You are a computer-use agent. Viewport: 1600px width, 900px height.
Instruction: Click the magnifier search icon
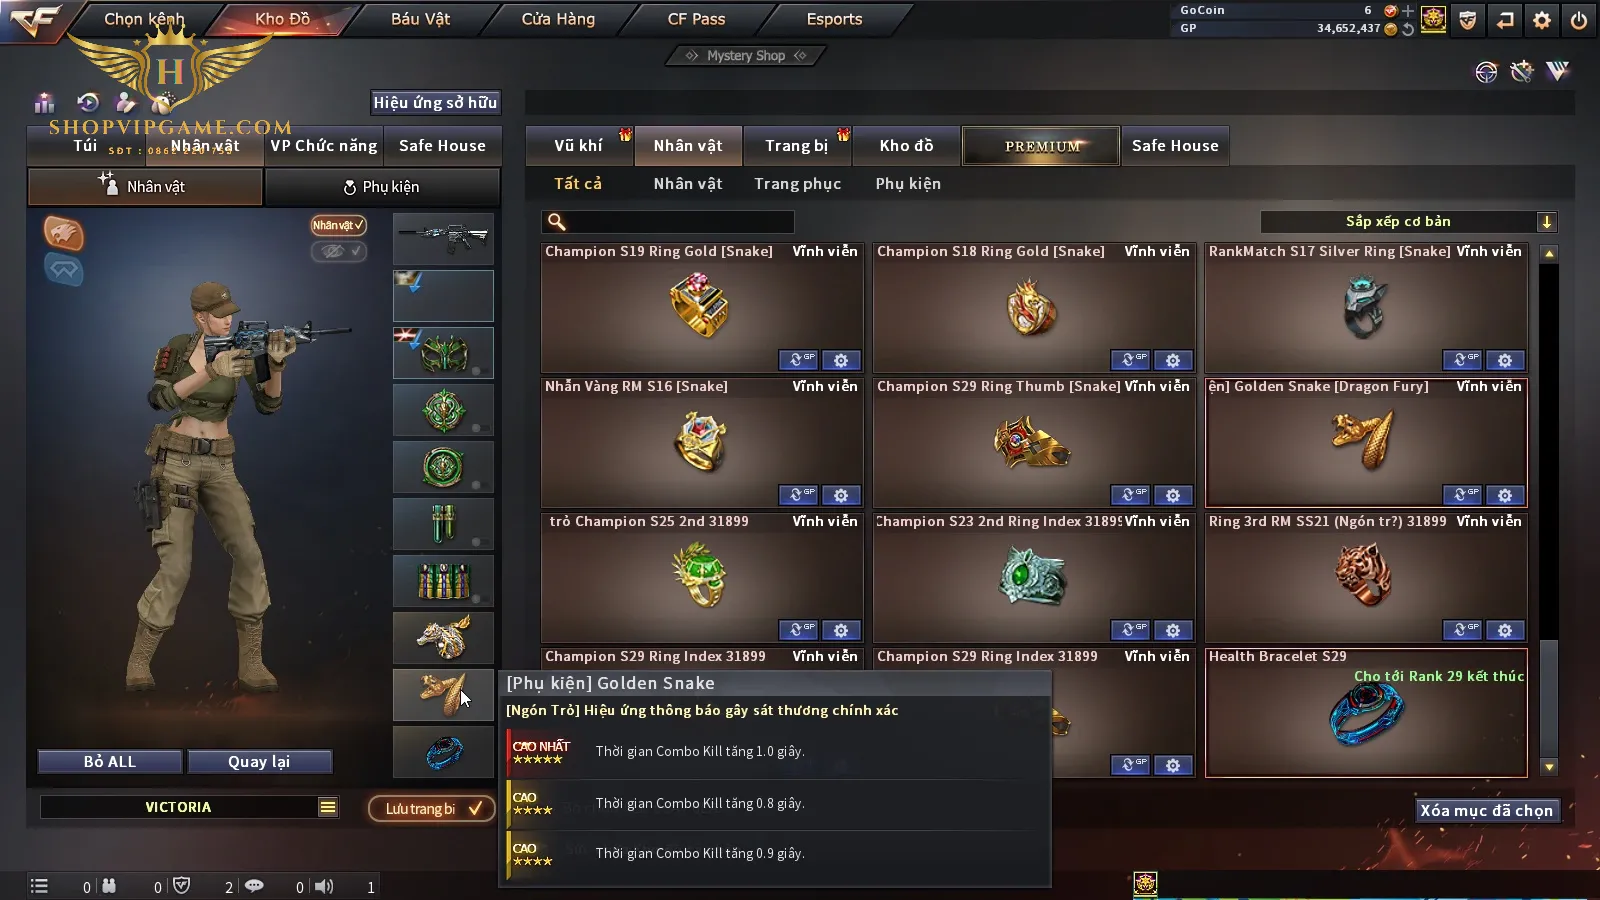557,222
